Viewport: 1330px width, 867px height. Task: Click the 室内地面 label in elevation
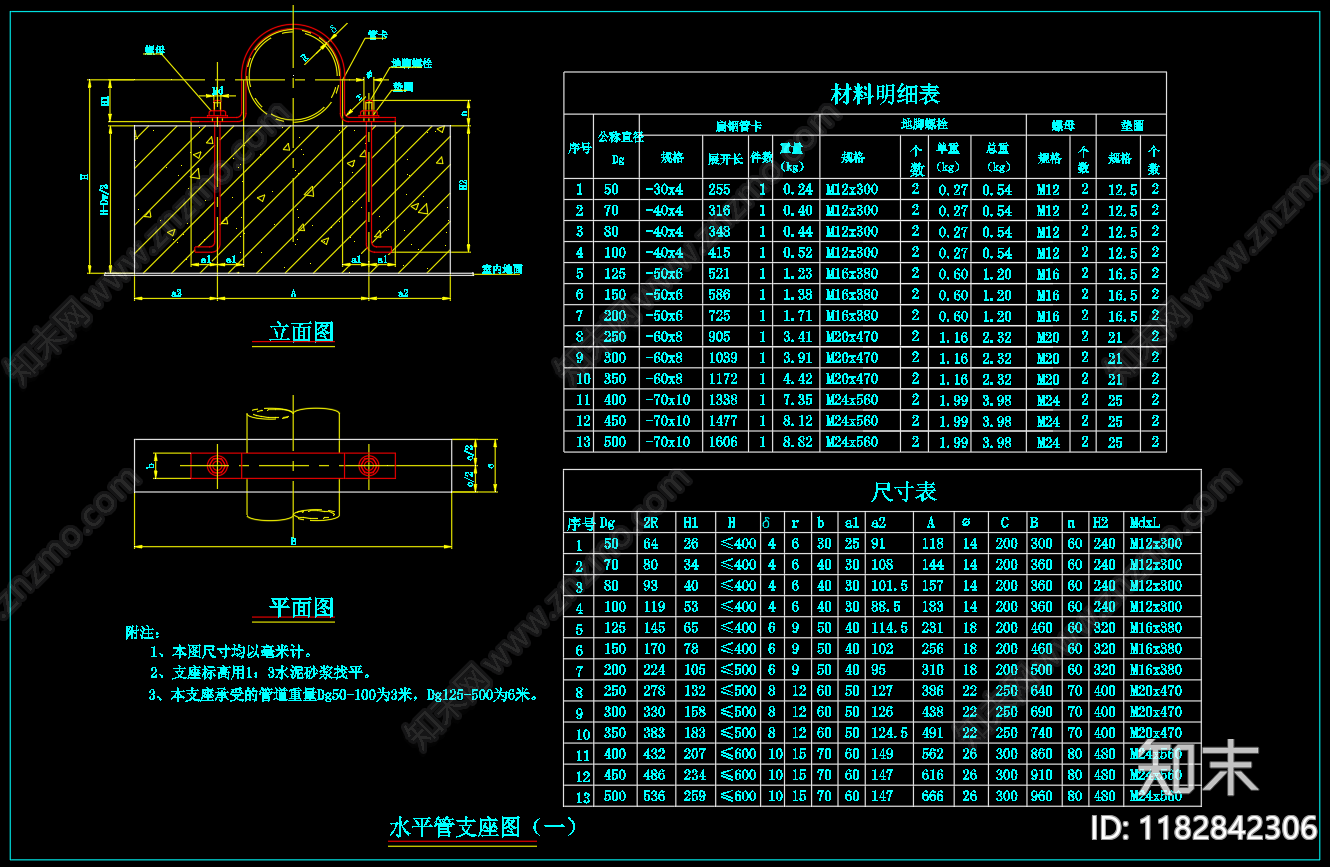501,269
